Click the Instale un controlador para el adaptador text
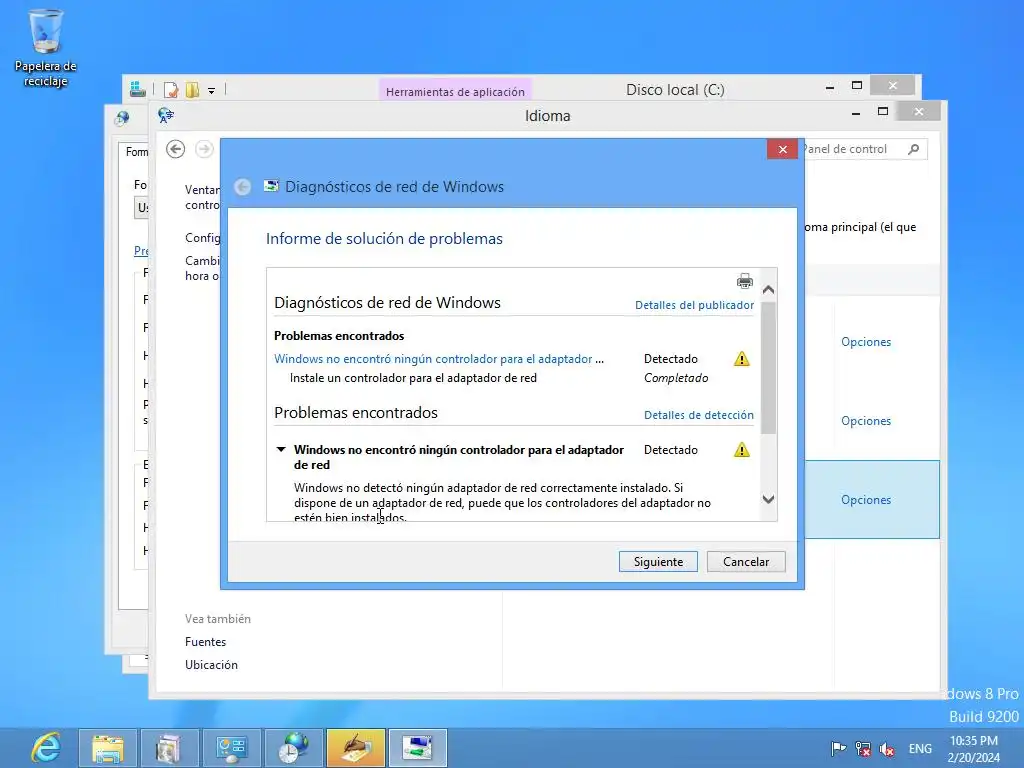Viewport: 1024px width, 768px height. point(413,377)
